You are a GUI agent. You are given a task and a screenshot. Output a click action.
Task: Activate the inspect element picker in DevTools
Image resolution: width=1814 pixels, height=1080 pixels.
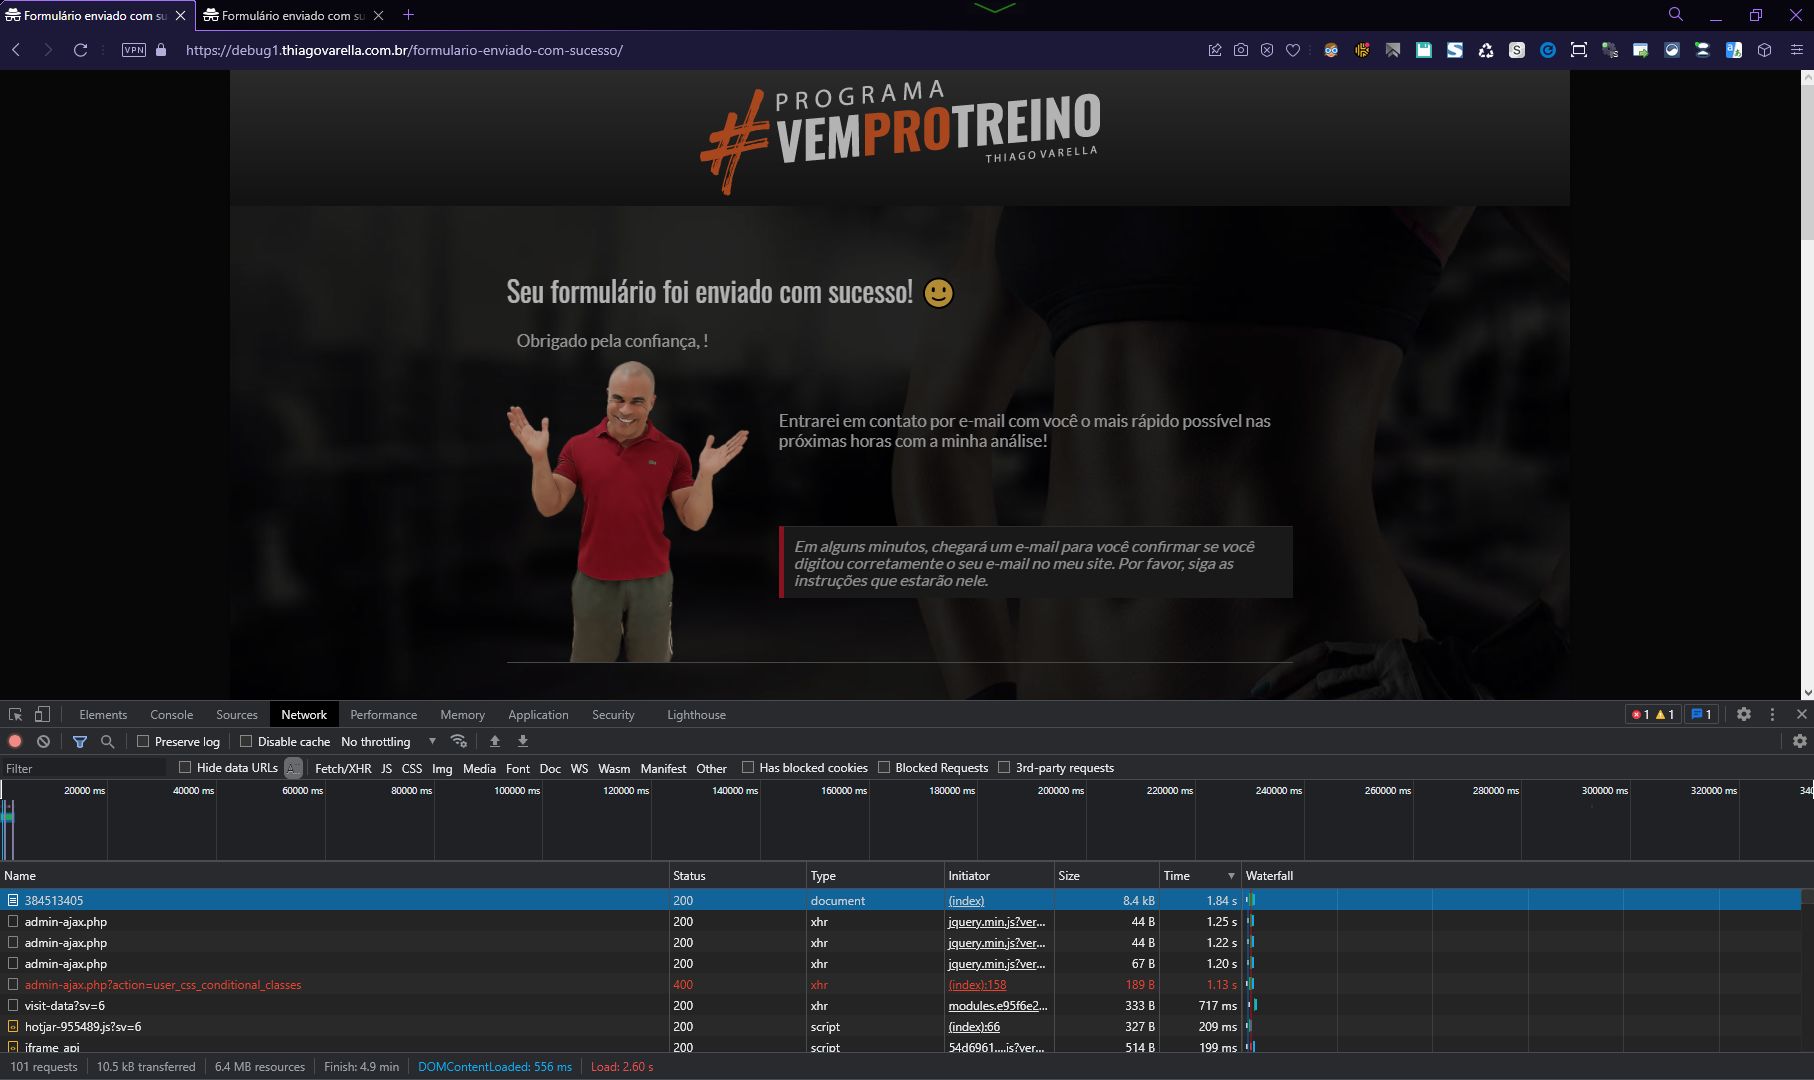15,715
